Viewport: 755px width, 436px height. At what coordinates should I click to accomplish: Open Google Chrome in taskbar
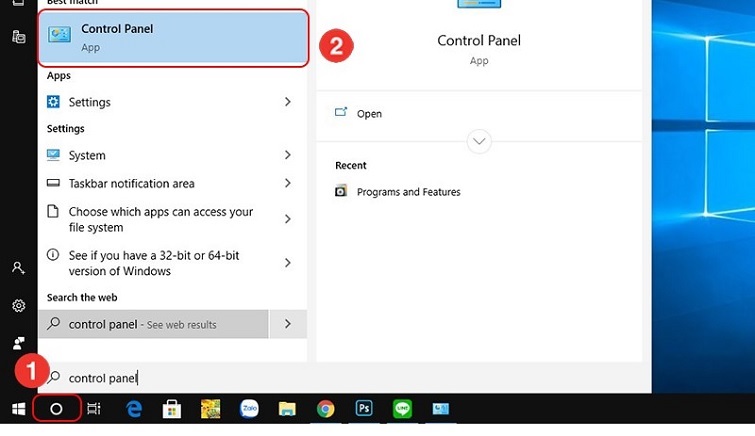(x=325, y=408)
